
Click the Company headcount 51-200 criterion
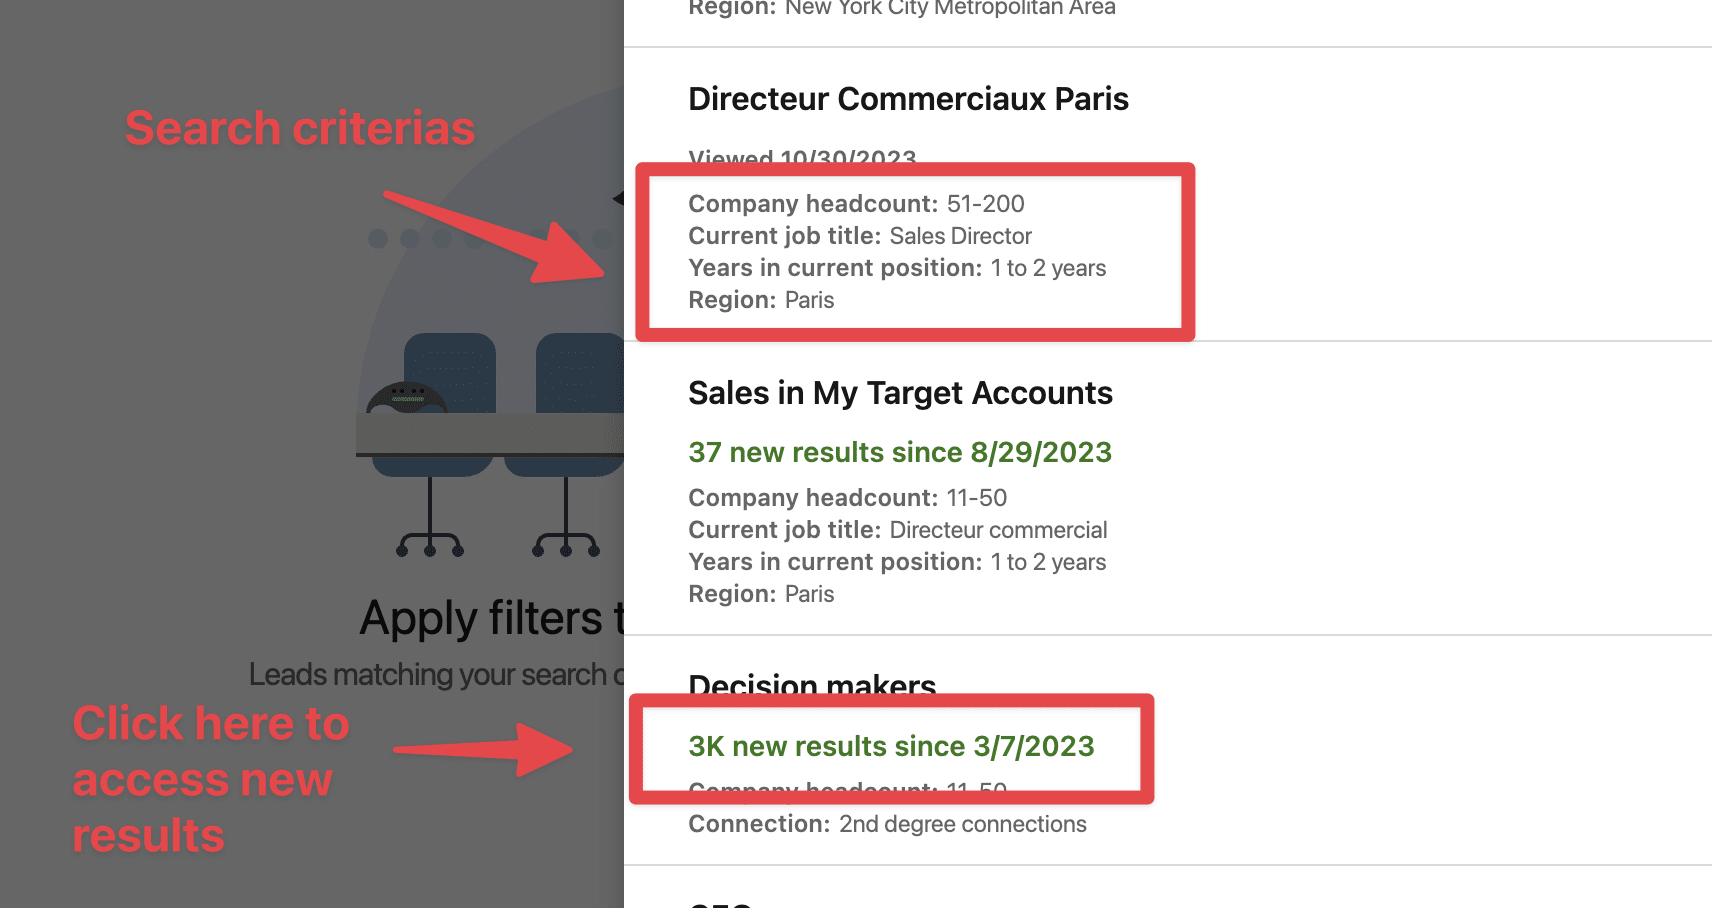click(x=855, y=203)
